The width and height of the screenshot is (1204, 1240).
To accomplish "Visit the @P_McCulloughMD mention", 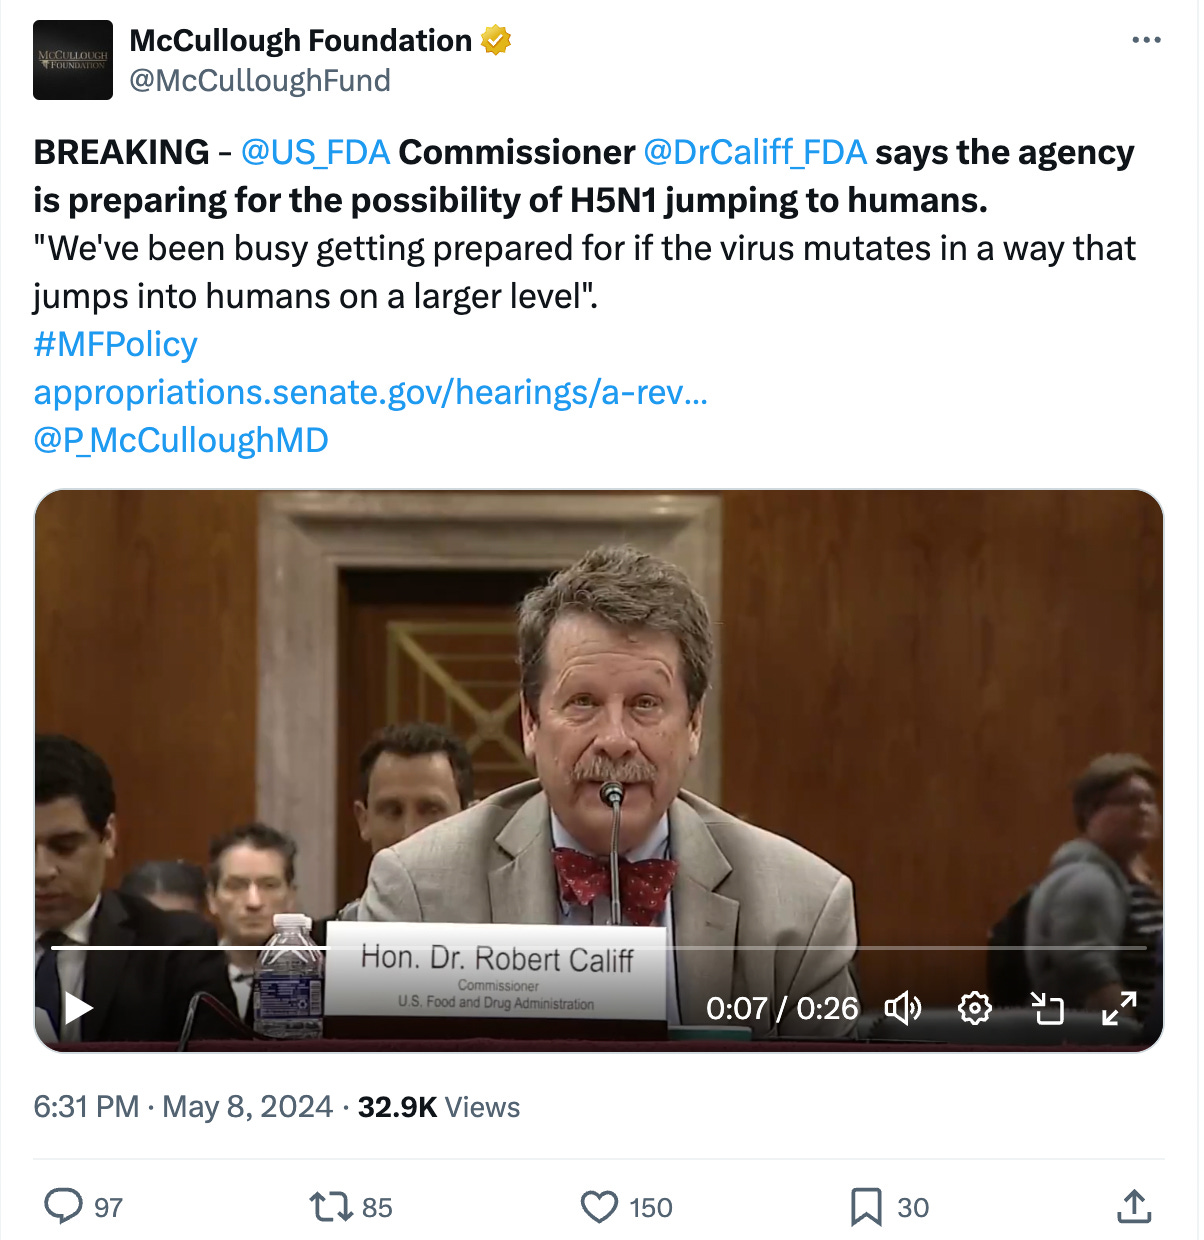I will click(181, 440).
